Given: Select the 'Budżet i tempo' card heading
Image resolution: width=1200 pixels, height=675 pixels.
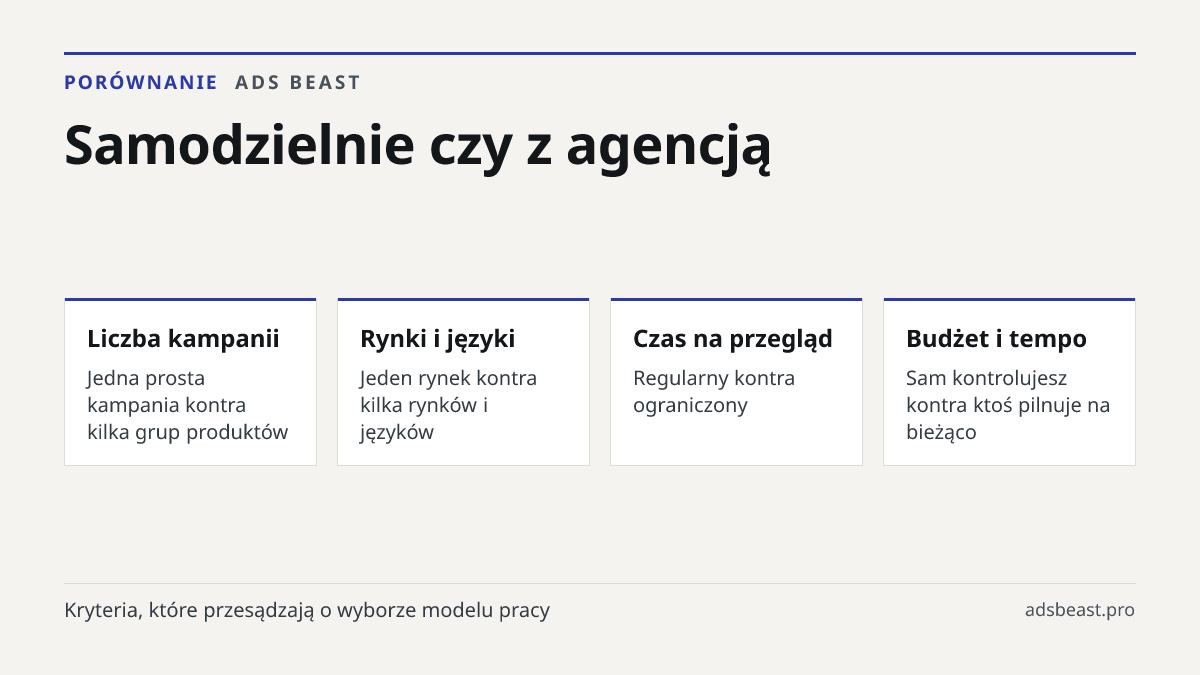Looking at the screenshot, I should pos(996,339).
